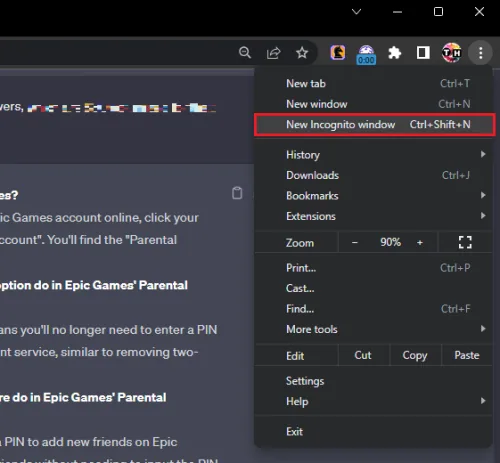Toggle the side panel icon
Image resolution: width=500 pixels, height=463 pixels.
pyautogui.click(x=423, y=53)
